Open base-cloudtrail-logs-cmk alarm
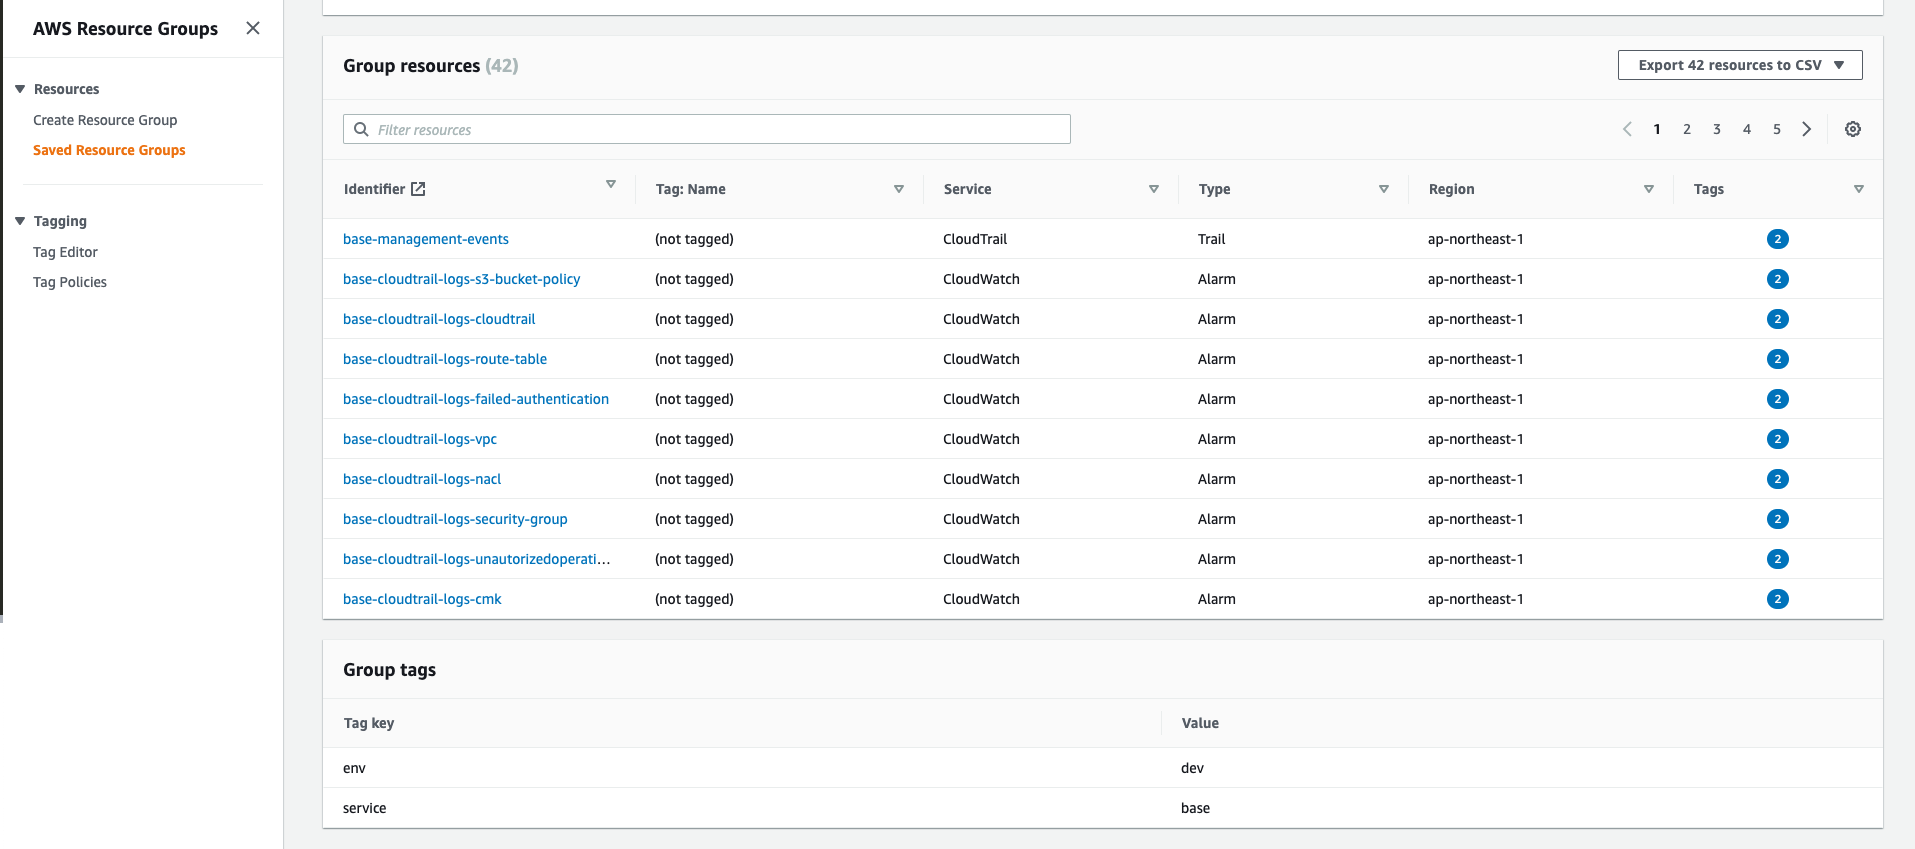This screenshot has height=849, width=1915. (x=422, y=599)
